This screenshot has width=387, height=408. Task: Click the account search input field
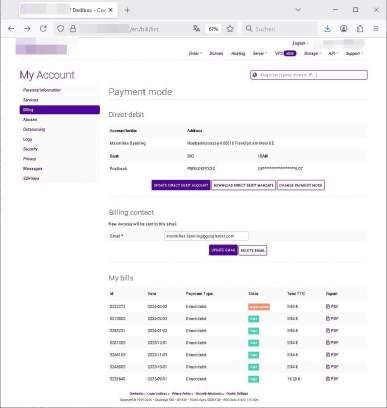[309, 75]
